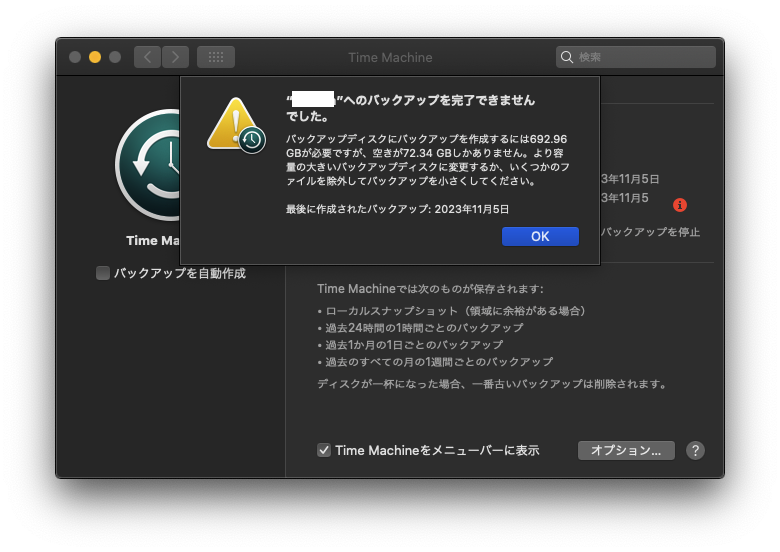Click 過去のすべての月の1週間ごとのバックアップ text
Viewport: 780px width, 552px height.
pos(439,362)
